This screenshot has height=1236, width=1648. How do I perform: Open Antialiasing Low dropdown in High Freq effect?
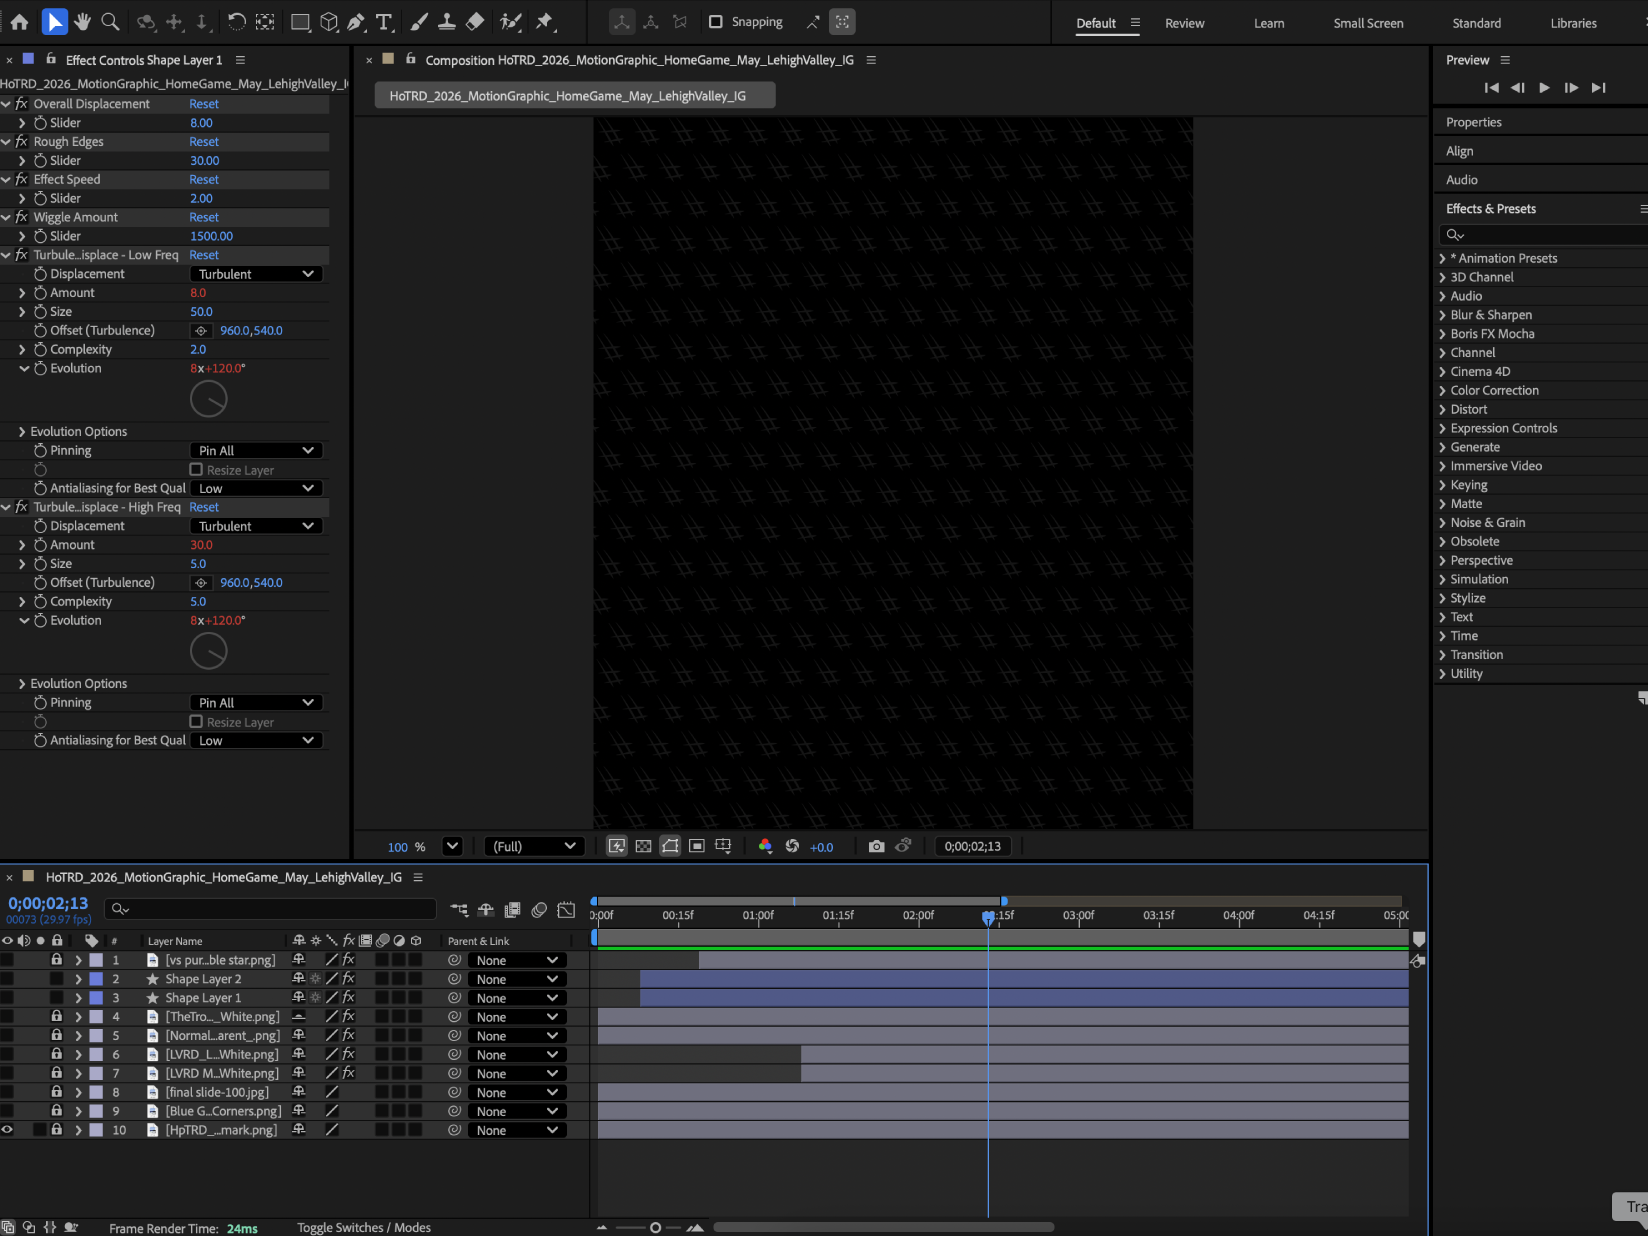(256, 741)
